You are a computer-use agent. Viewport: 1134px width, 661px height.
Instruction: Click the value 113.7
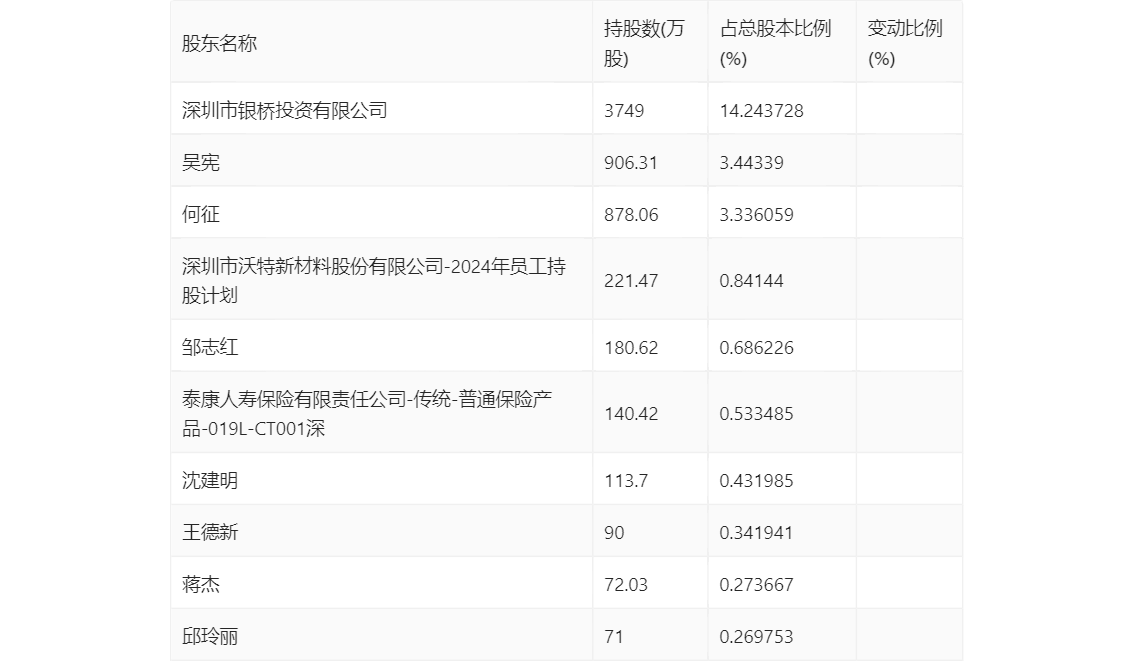pyautogui.click(x=626, y=481)
